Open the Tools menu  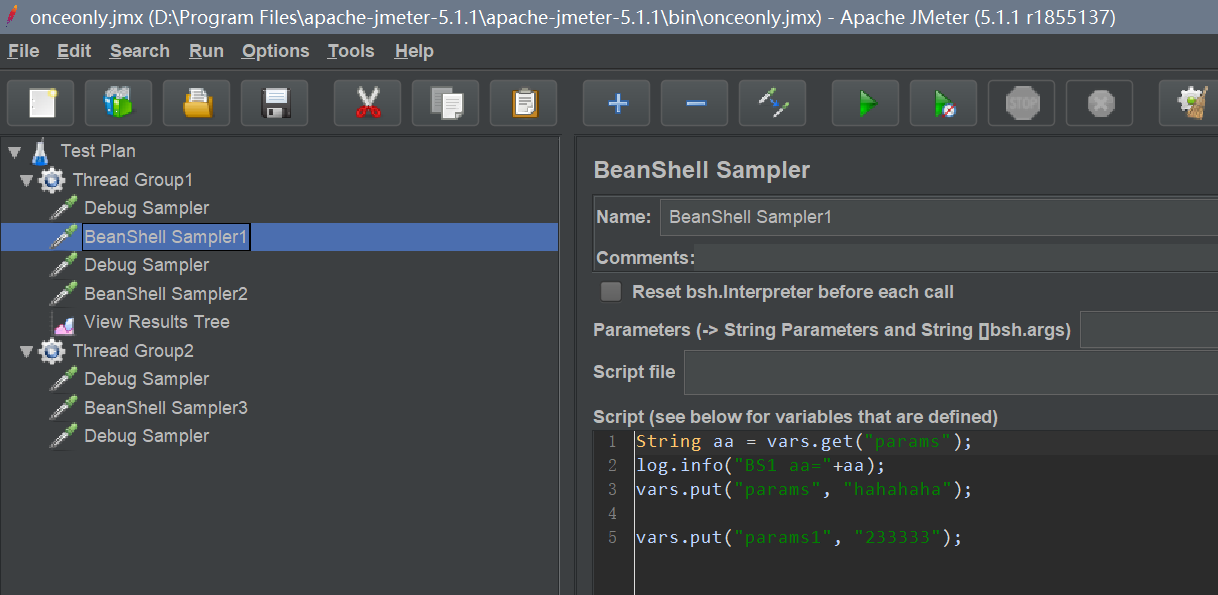click(351, 51)
